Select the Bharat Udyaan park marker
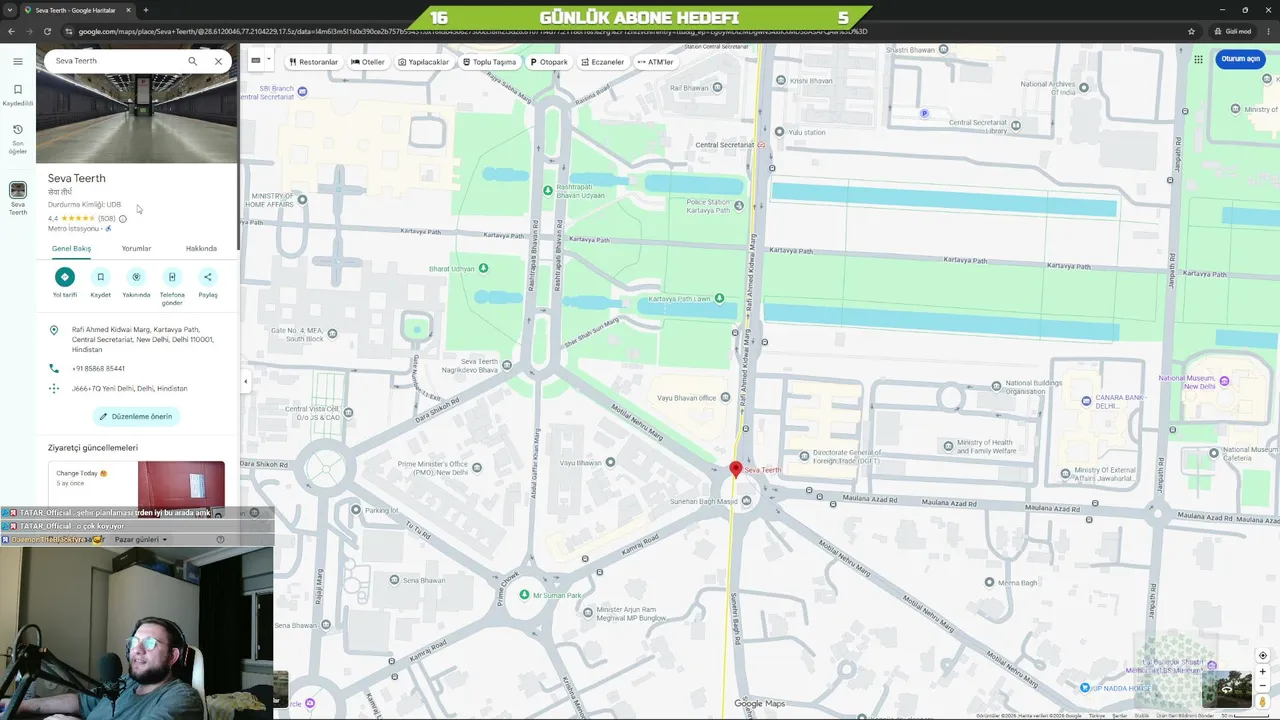The width and height of the screenshot is (1280, 720). coord(484,268)
